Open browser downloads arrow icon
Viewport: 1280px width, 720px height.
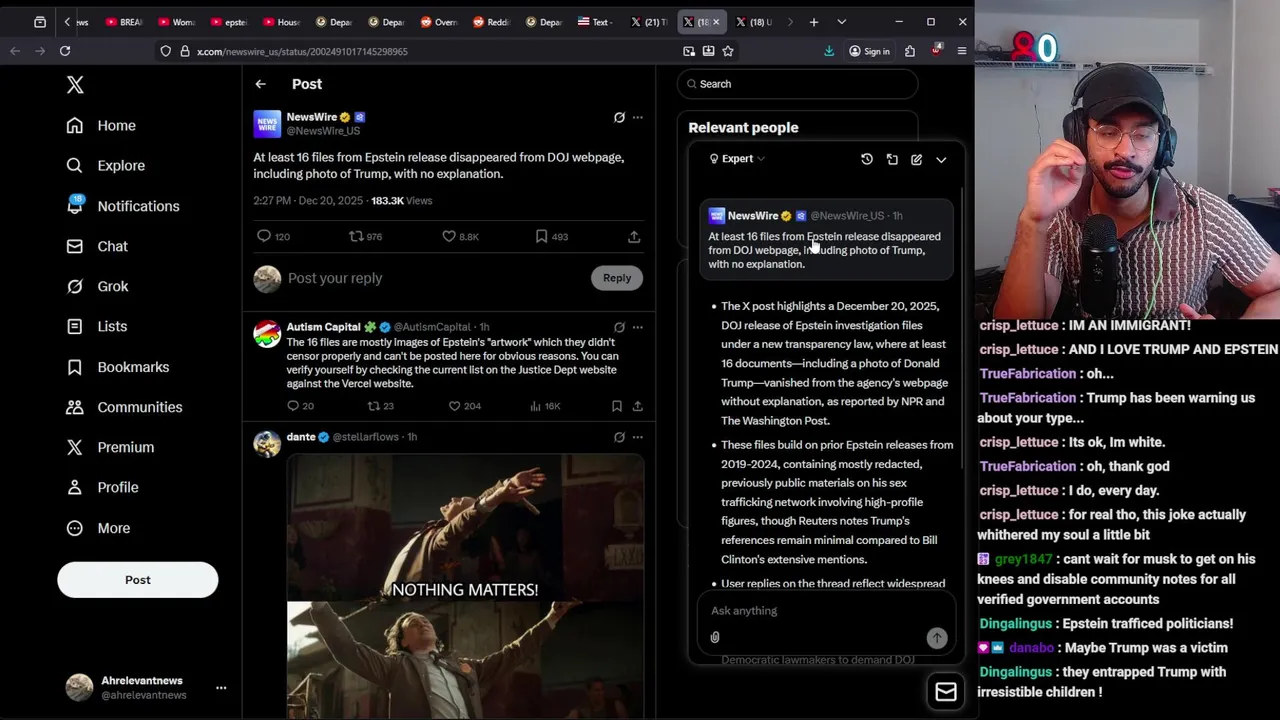click(x=829, y=51)
